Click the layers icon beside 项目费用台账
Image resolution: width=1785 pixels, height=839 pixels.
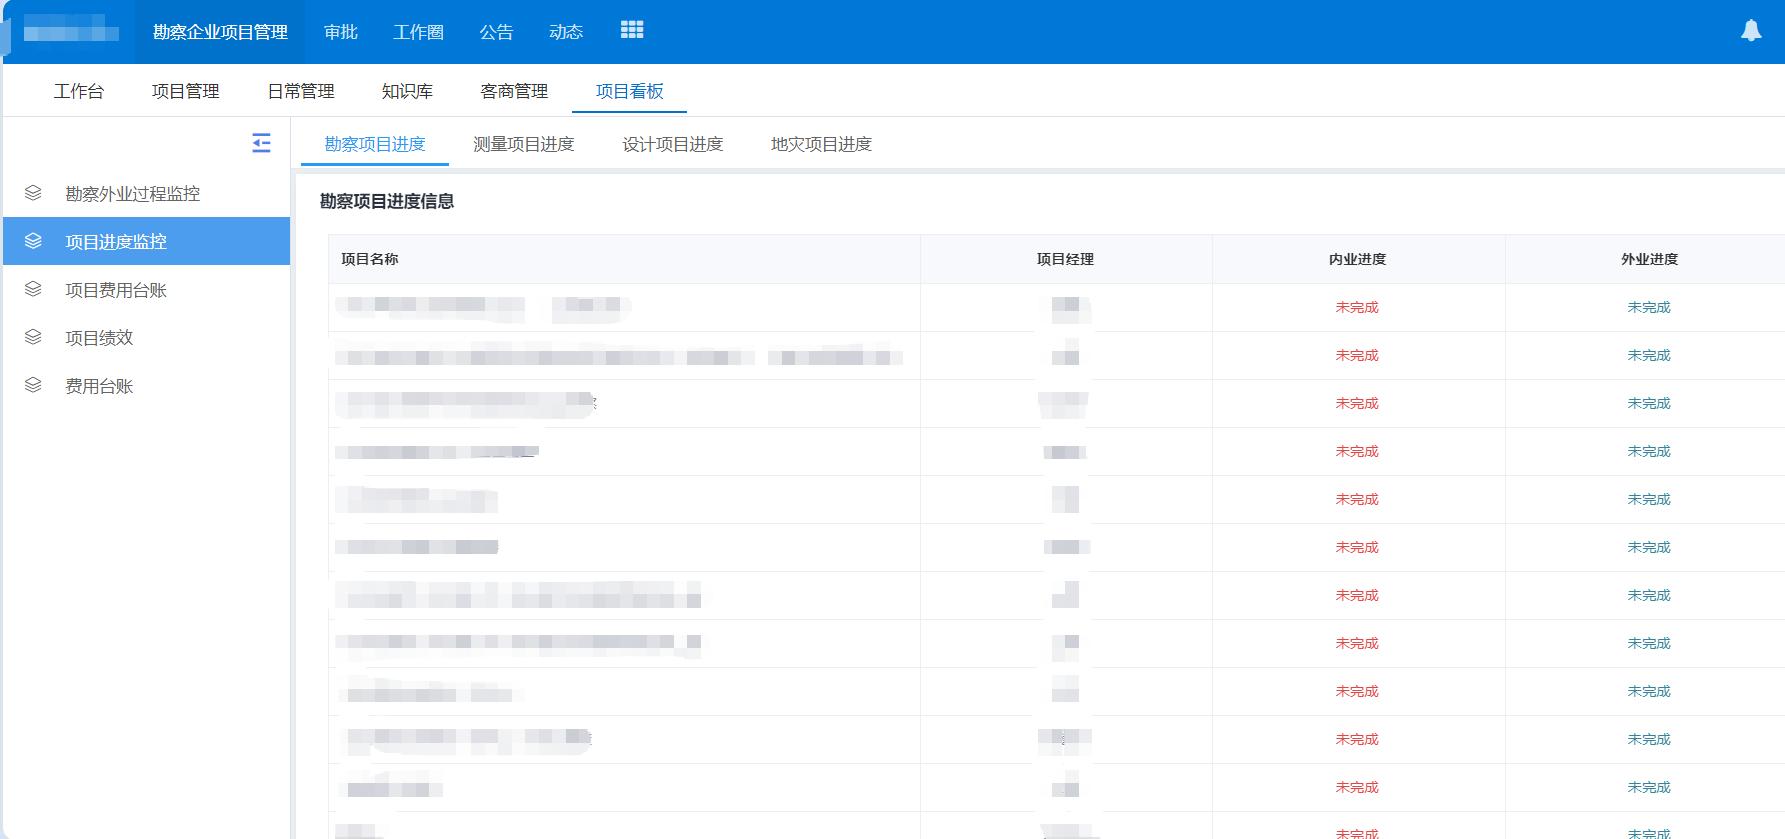pos(33,289)
